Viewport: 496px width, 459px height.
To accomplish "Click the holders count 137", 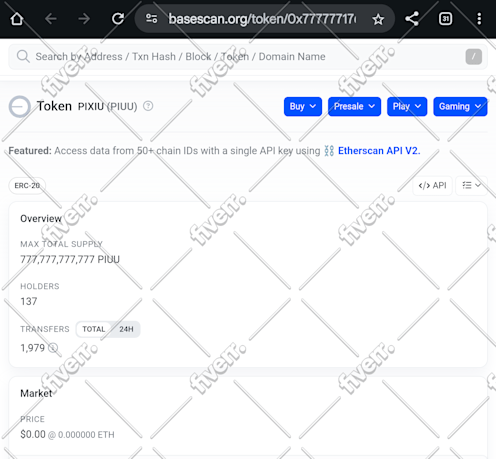I will 29,302.
